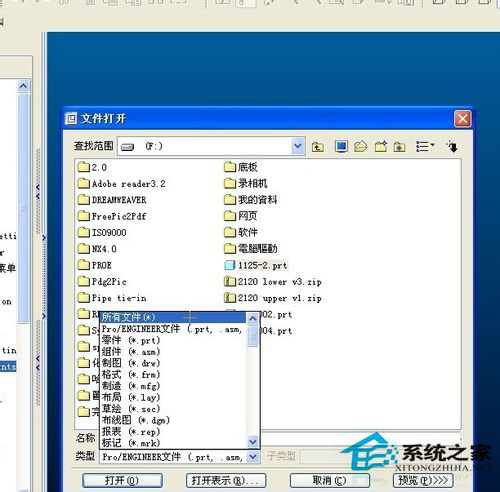The image size is (500, 492).
Task: Go up one folder level
Action: coord(317,147)
